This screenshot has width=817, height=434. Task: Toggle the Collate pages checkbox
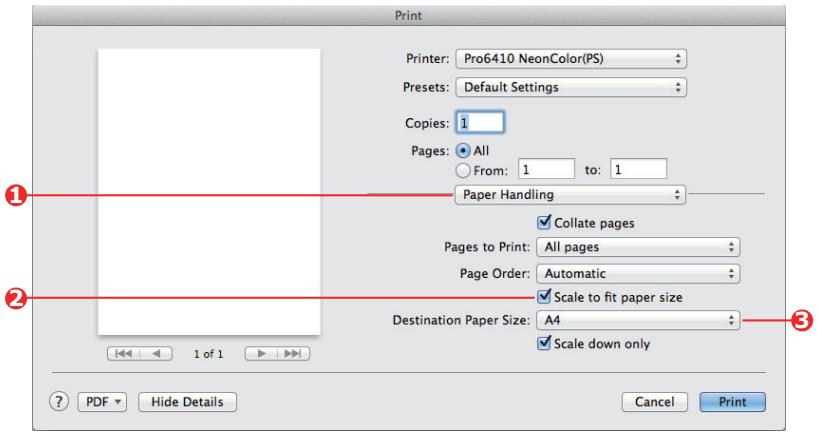point(543,223)
